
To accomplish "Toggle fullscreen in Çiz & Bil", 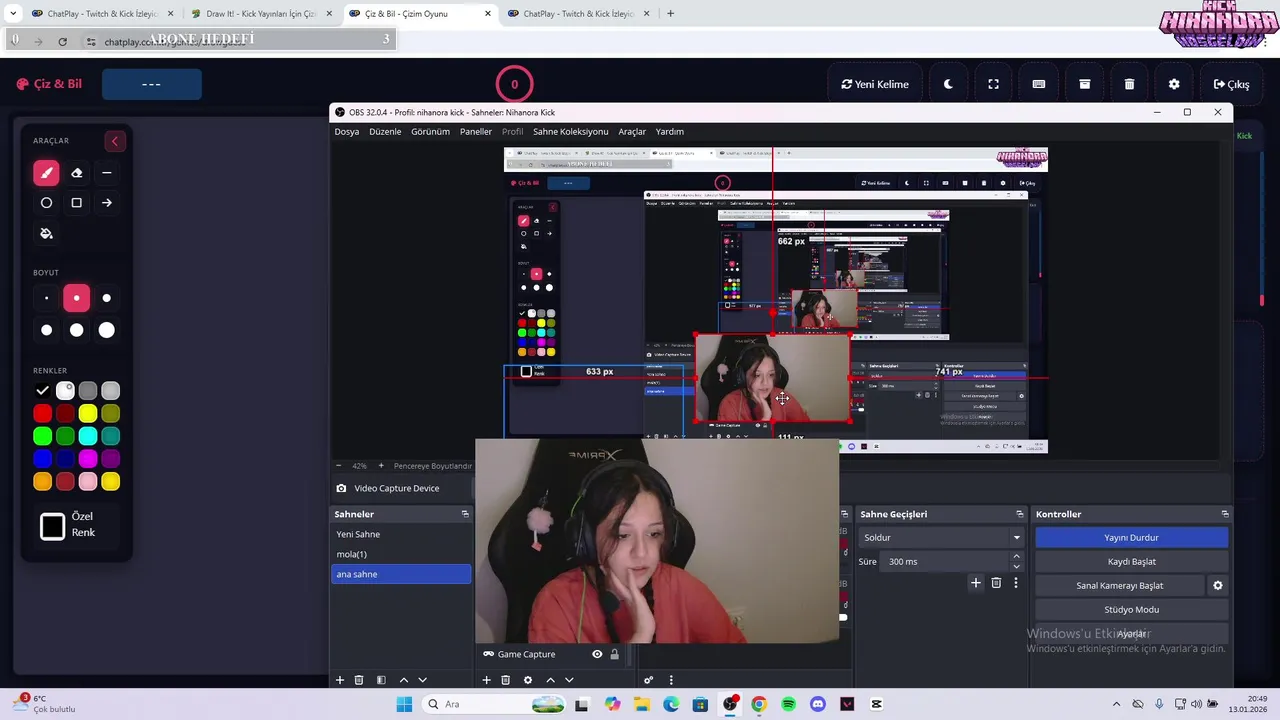I will [993, 84].
